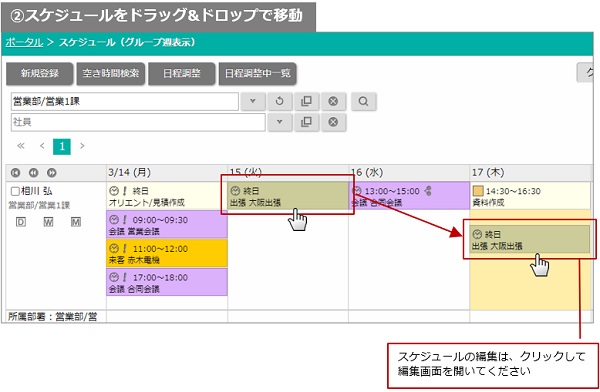Click the 社員 input field
The width and height of the screenshot is (600, 392).
[138, 122]
